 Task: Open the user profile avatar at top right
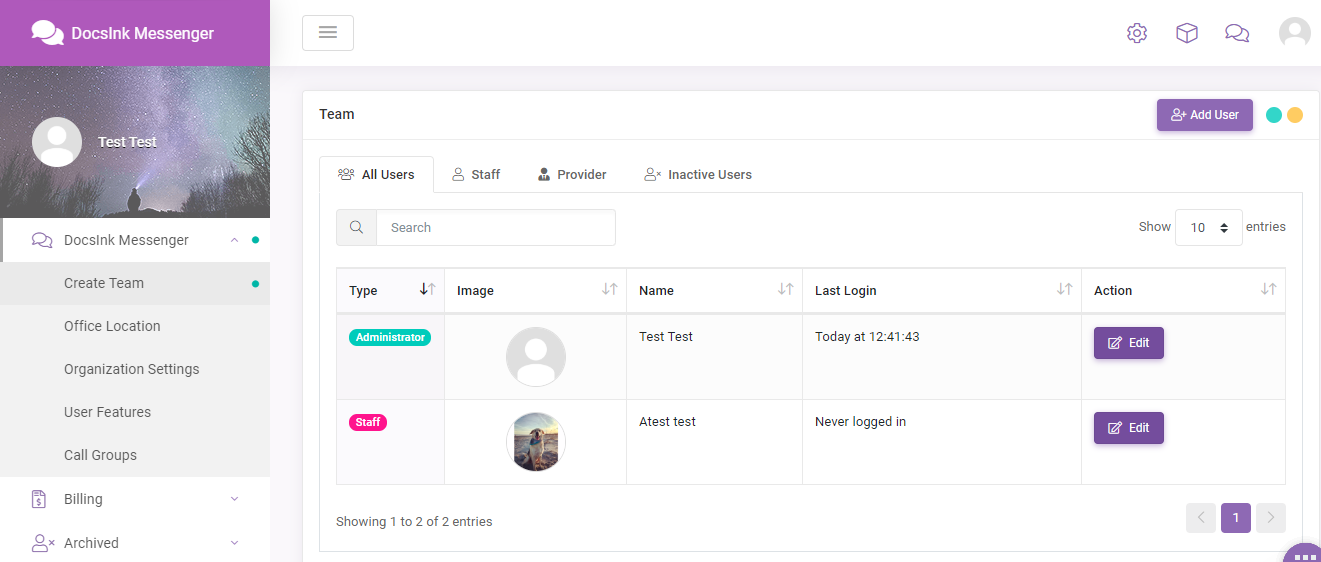(x=1295, y=33)
